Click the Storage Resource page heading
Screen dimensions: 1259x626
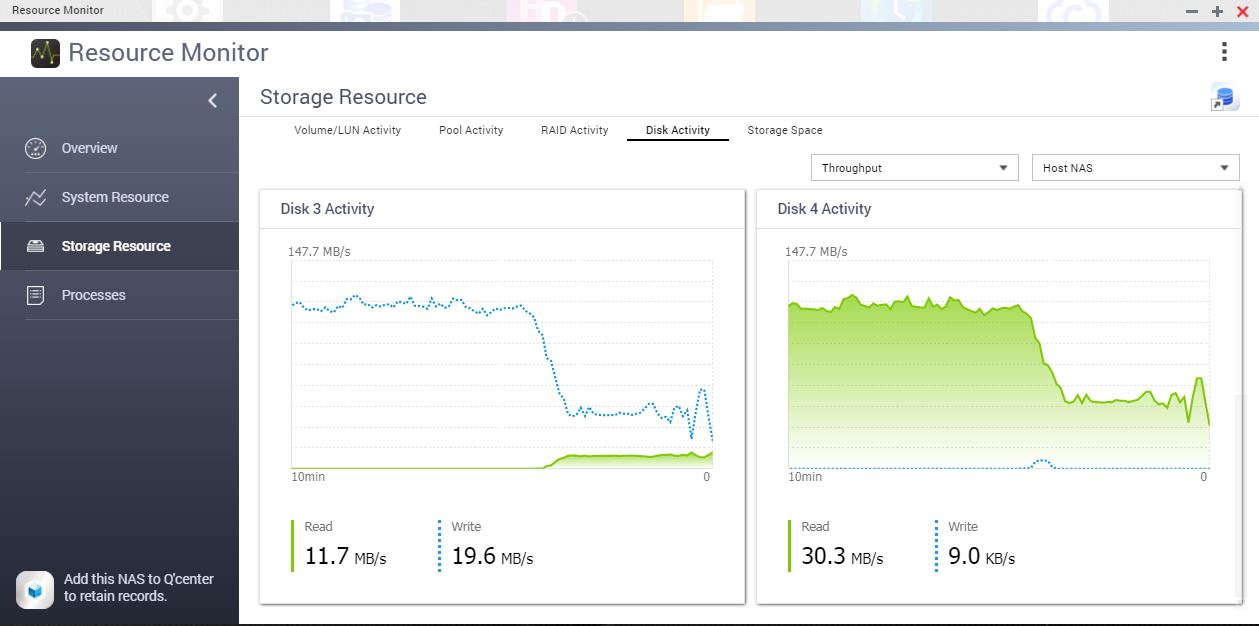click(x=343, y=97)
